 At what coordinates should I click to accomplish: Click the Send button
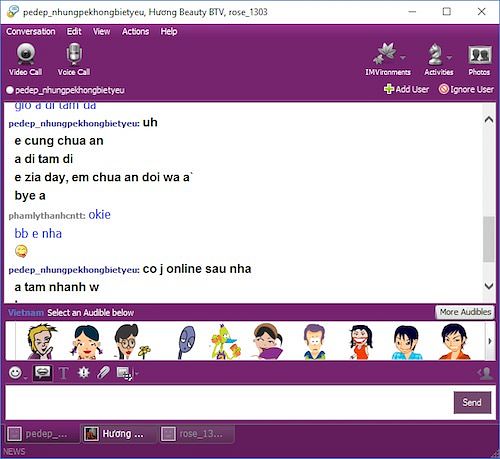point(472,402)
